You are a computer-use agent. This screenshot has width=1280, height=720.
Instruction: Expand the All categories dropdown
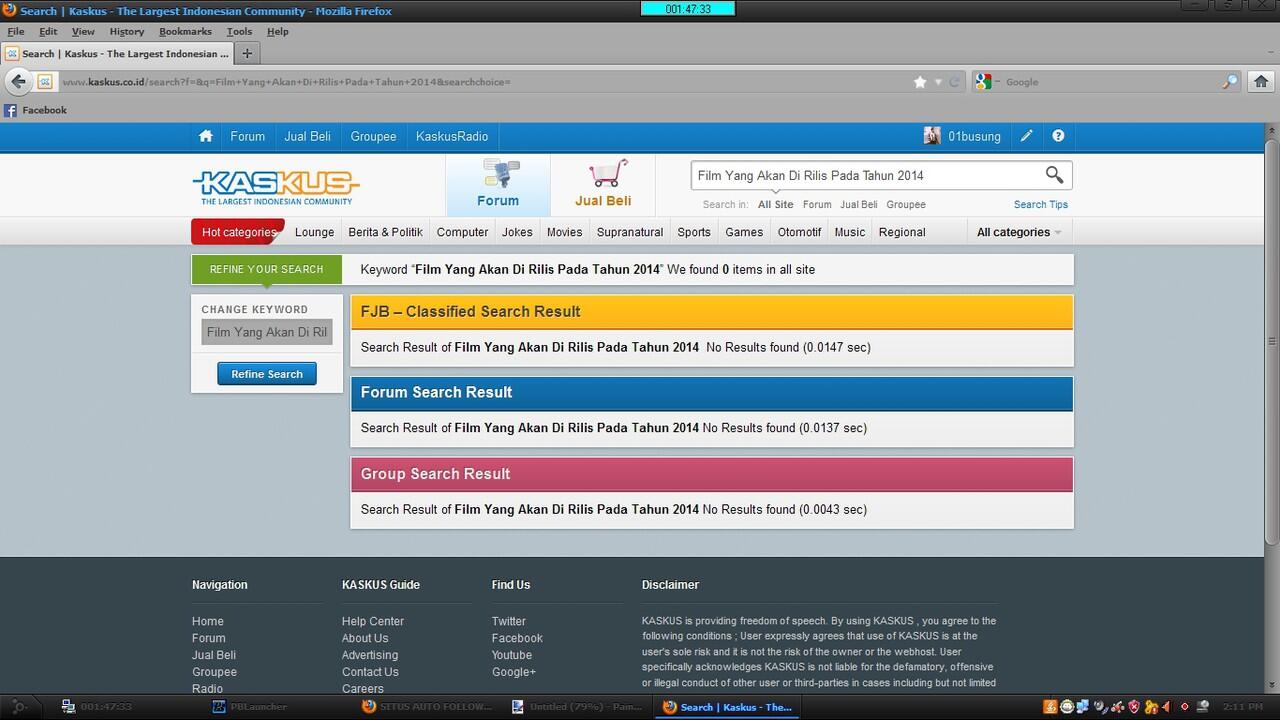coord(1018,232)
